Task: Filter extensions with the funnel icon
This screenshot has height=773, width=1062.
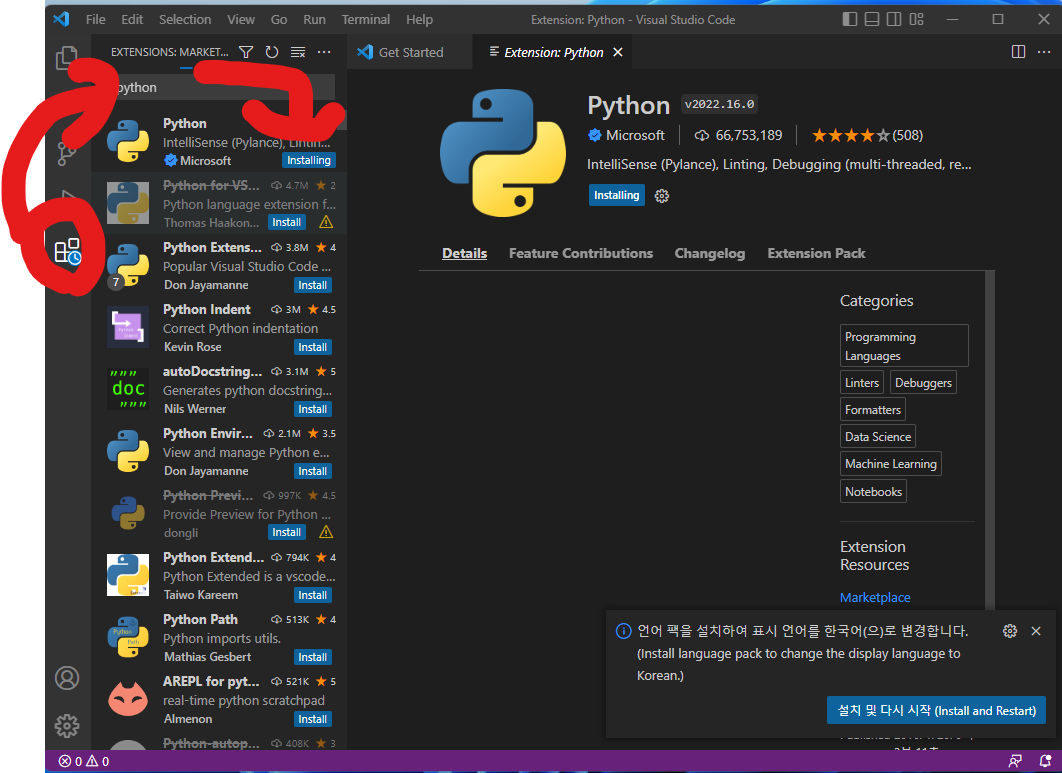Action: click(x=247, y=52)
